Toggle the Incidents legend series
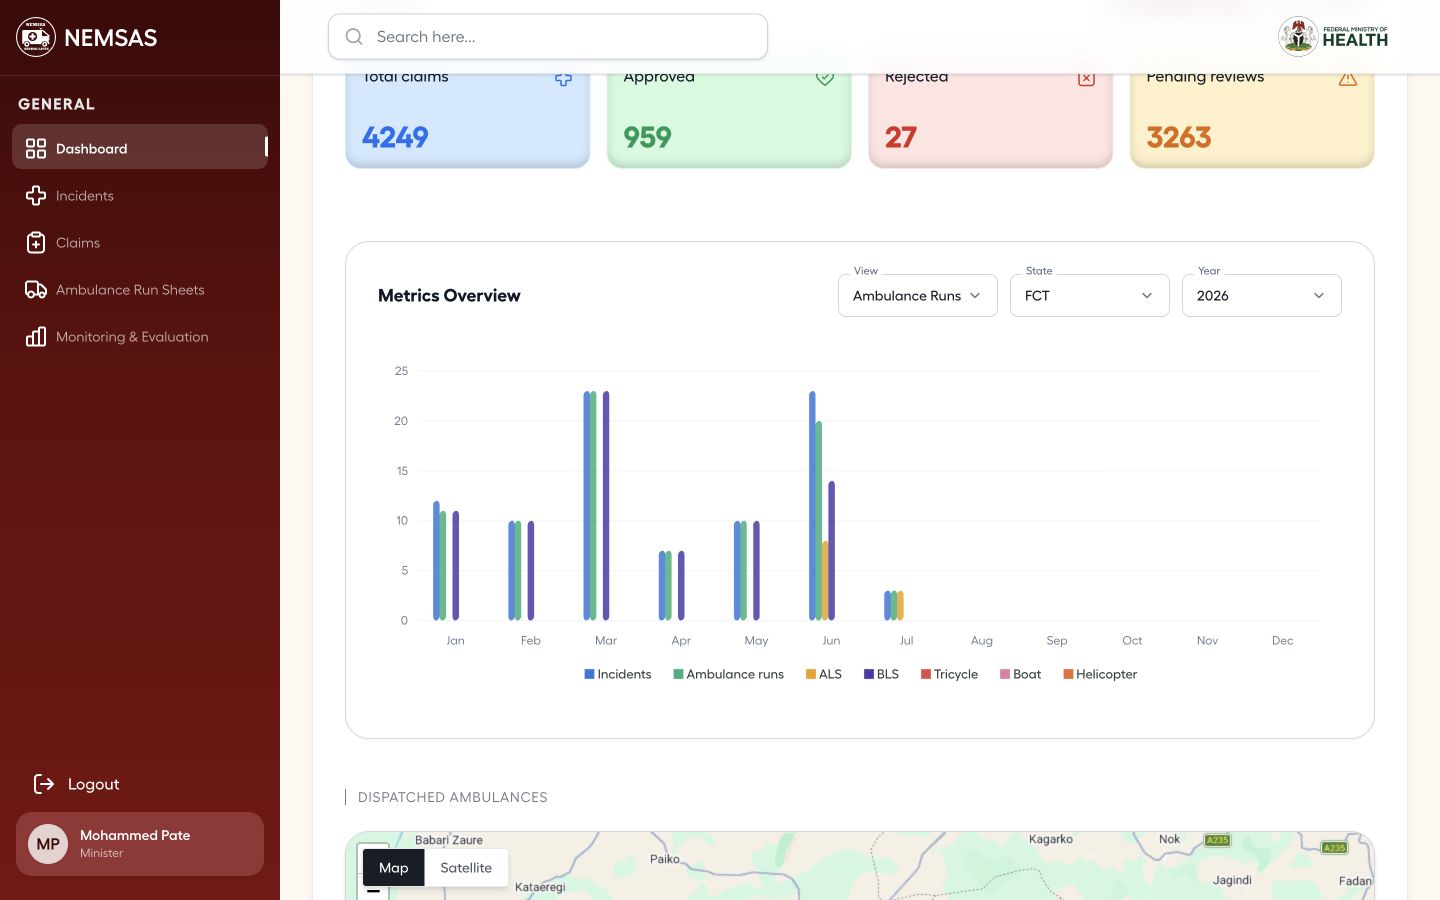 pyautogui.click(x=618, y=674)
